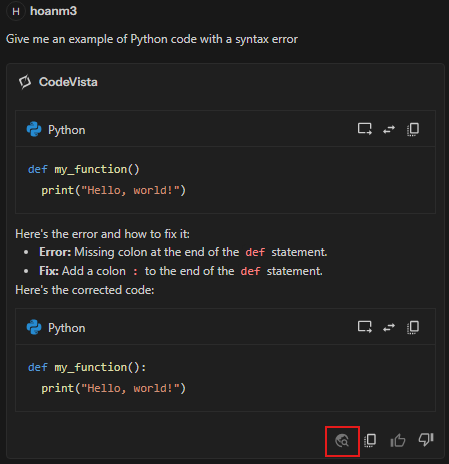The height and width of the screenshot is (464, 449).
Task: Click the user prompt about syntax error
Action: pyautogui.click(x=152, y=39)
